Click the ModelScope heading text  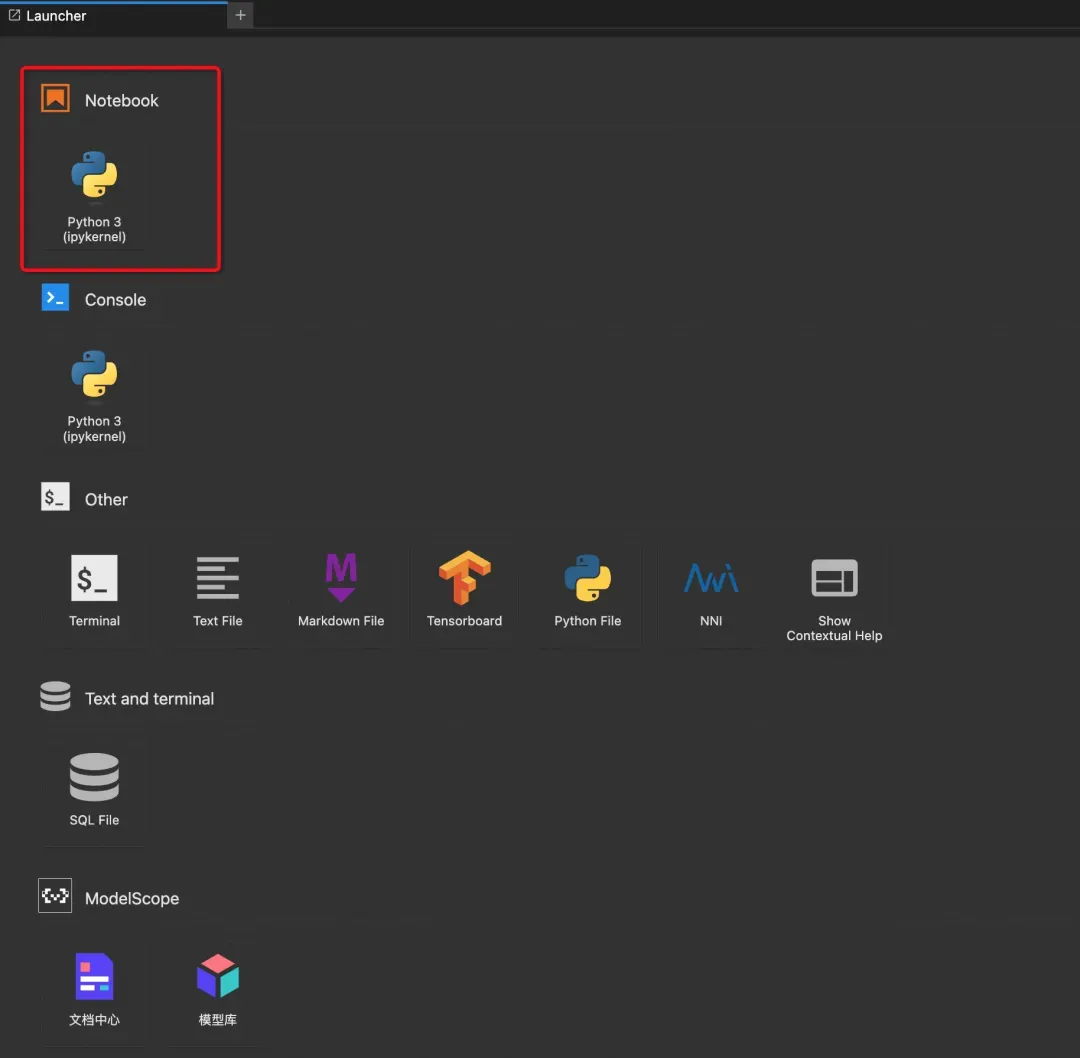132,899
